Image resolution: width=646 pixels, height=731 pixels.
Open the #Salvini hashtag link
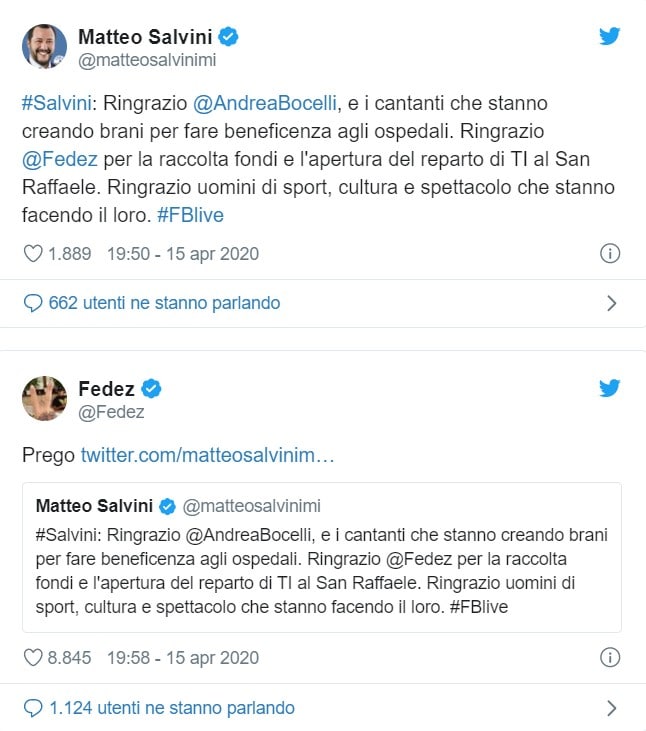point(56,104)
